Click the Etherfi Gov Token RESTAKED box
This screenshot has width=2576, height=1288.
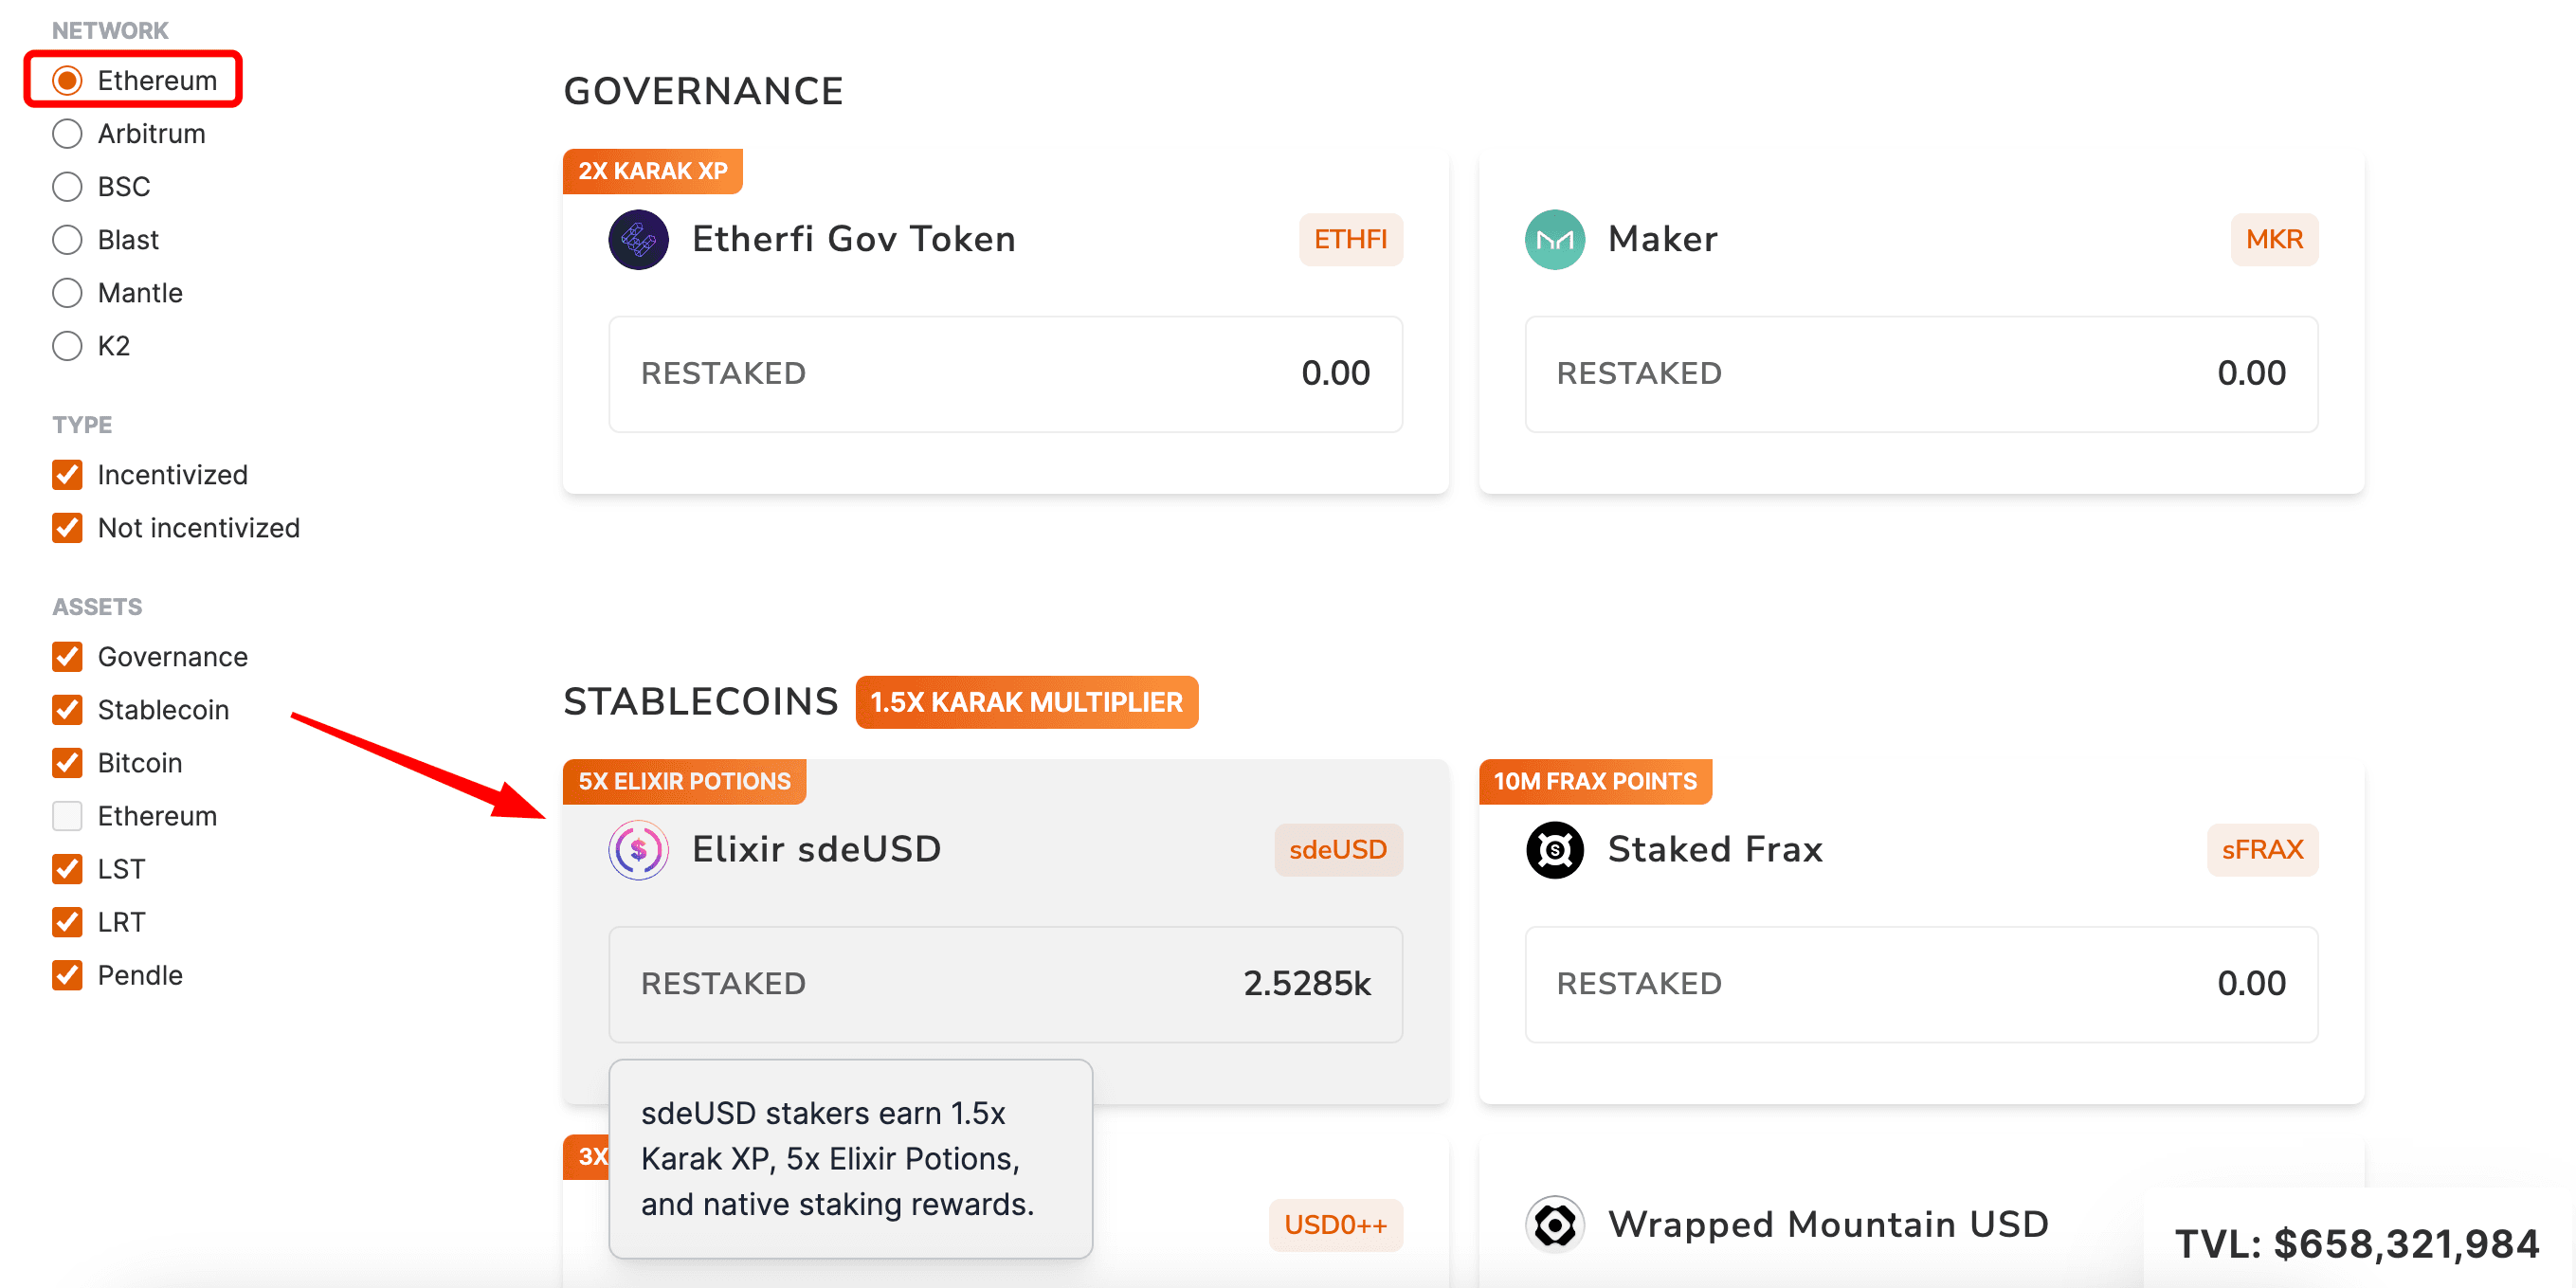[1005, 374]
